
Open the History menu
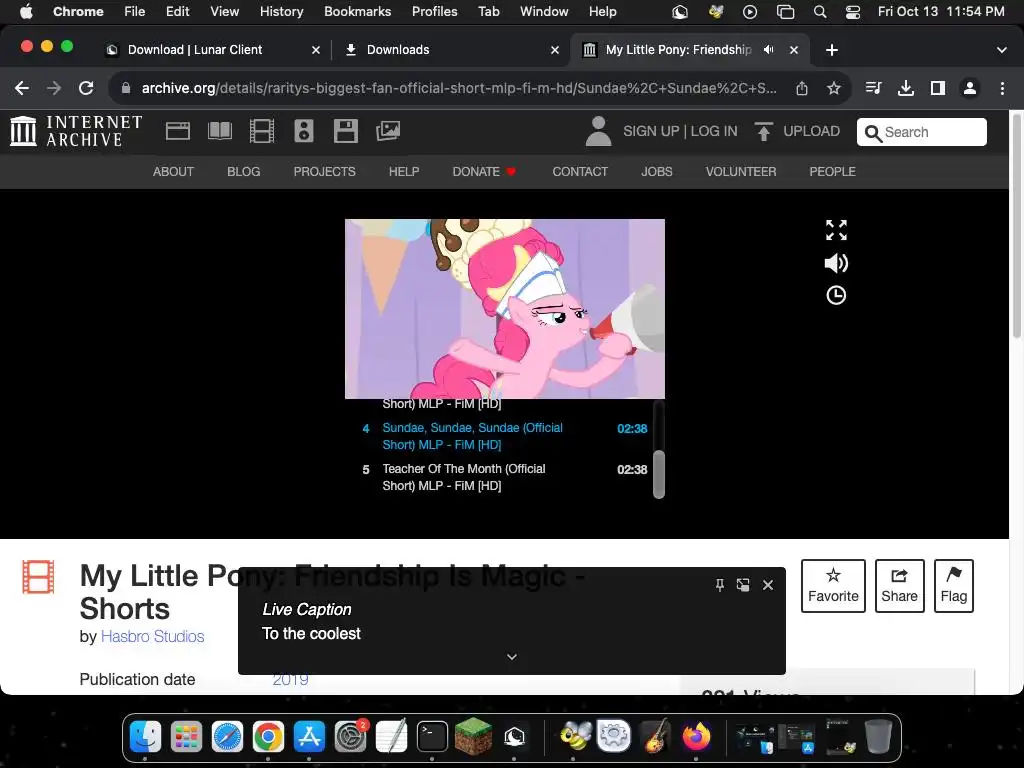coord(281,12)
